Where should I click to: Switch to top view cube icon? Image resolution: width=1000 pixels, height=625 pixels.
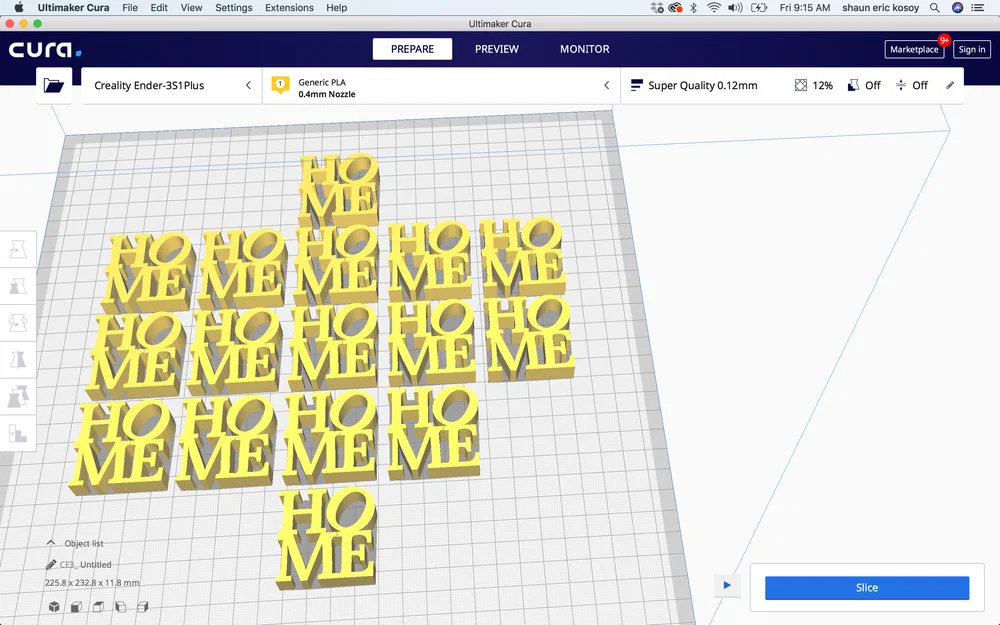point(98,607)
